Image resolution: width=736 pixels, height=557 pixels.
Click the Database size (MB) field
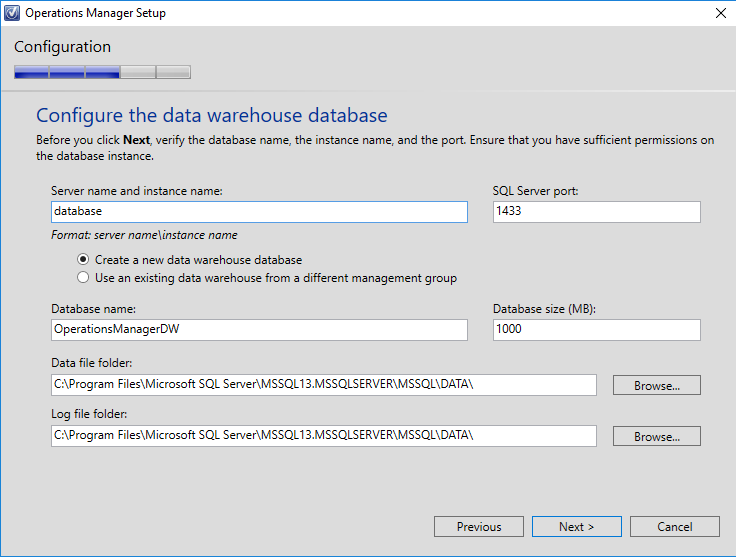tap(597, 330)
